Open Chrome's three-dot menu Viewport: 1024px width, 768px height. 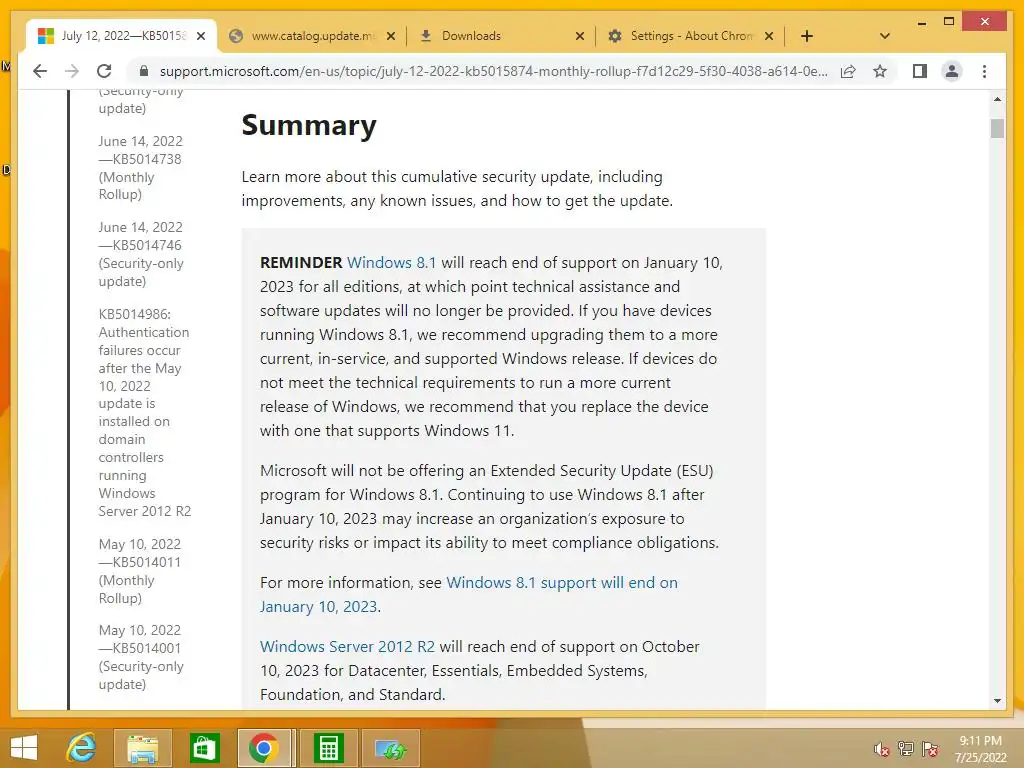pos(984,71)
